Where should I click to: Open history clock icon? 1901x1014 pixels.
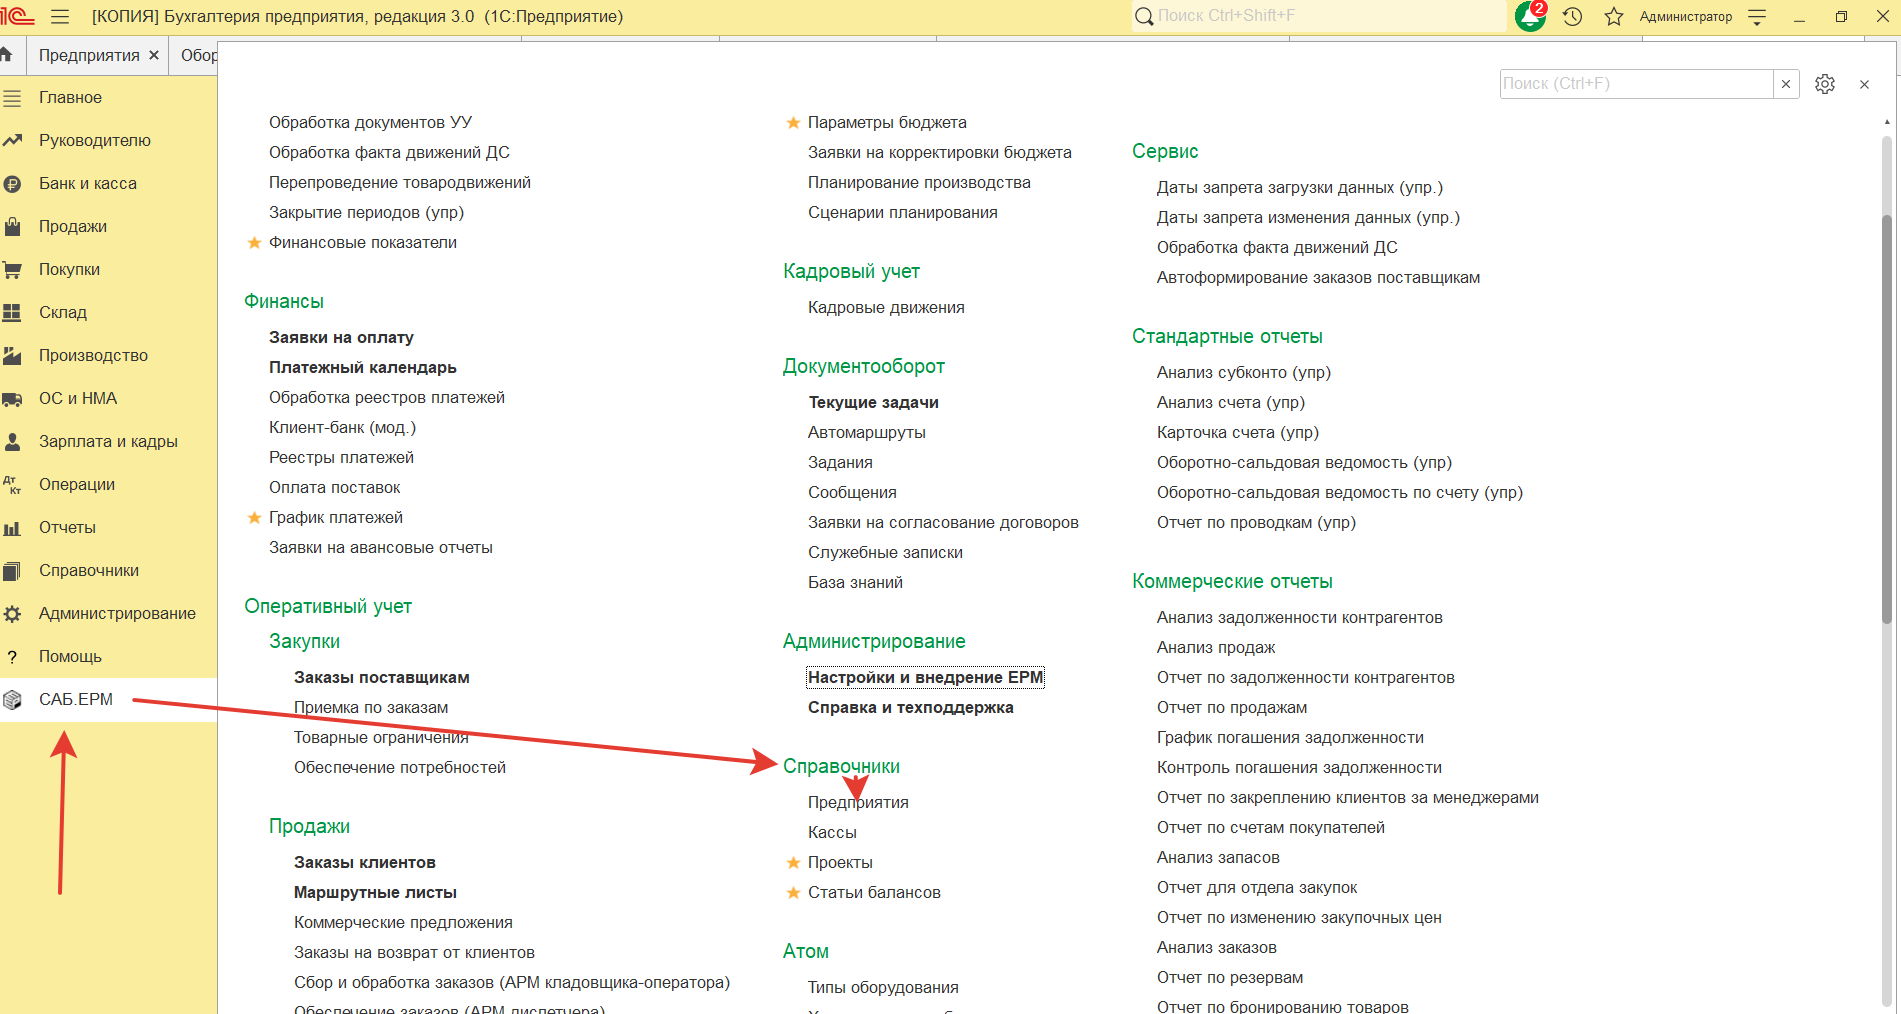click(1573, 16)
